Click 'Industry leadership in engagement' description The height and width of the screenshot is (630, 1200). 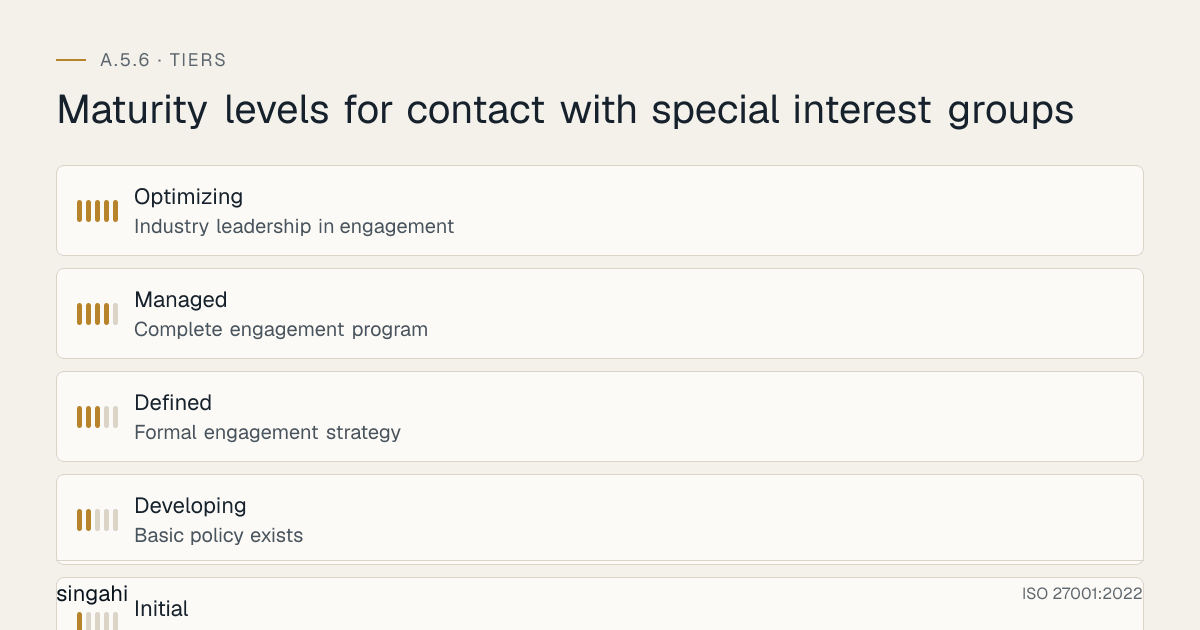tap(294, 227)
